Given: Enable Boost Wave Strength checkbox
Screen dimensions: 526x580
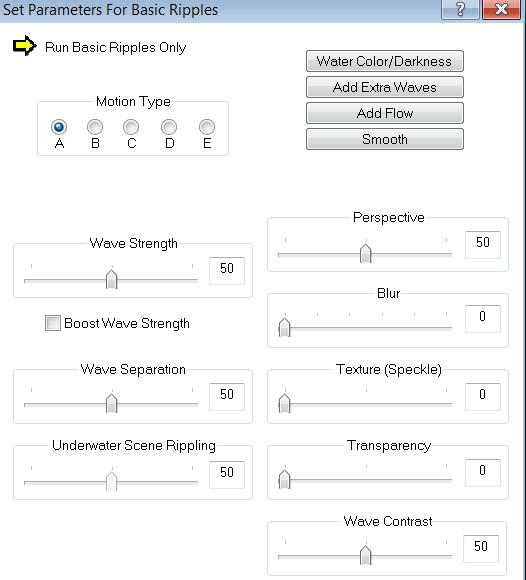Looking at the screenshot, I should point(53,323).
